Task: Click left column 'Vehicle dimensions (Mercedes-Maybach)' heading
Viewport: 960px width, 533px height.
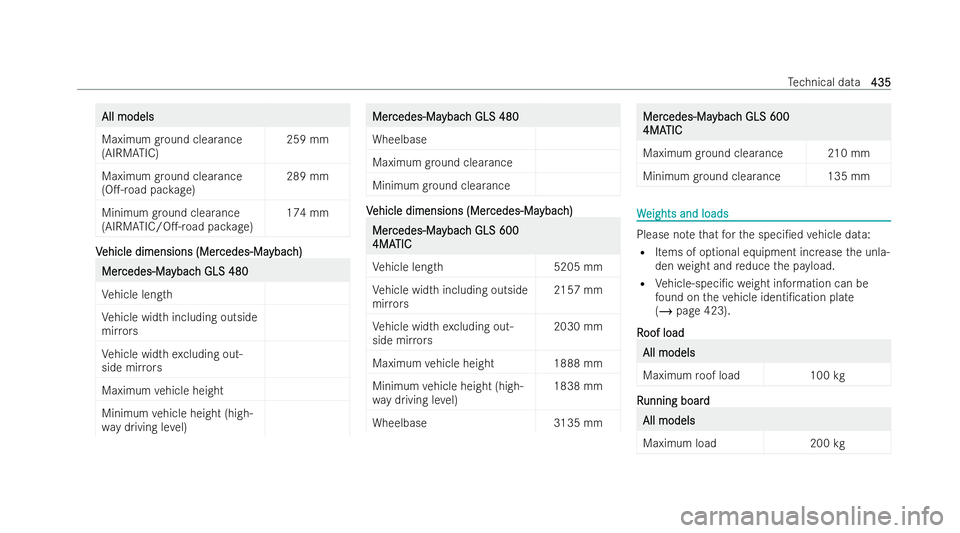Action: 199,252
